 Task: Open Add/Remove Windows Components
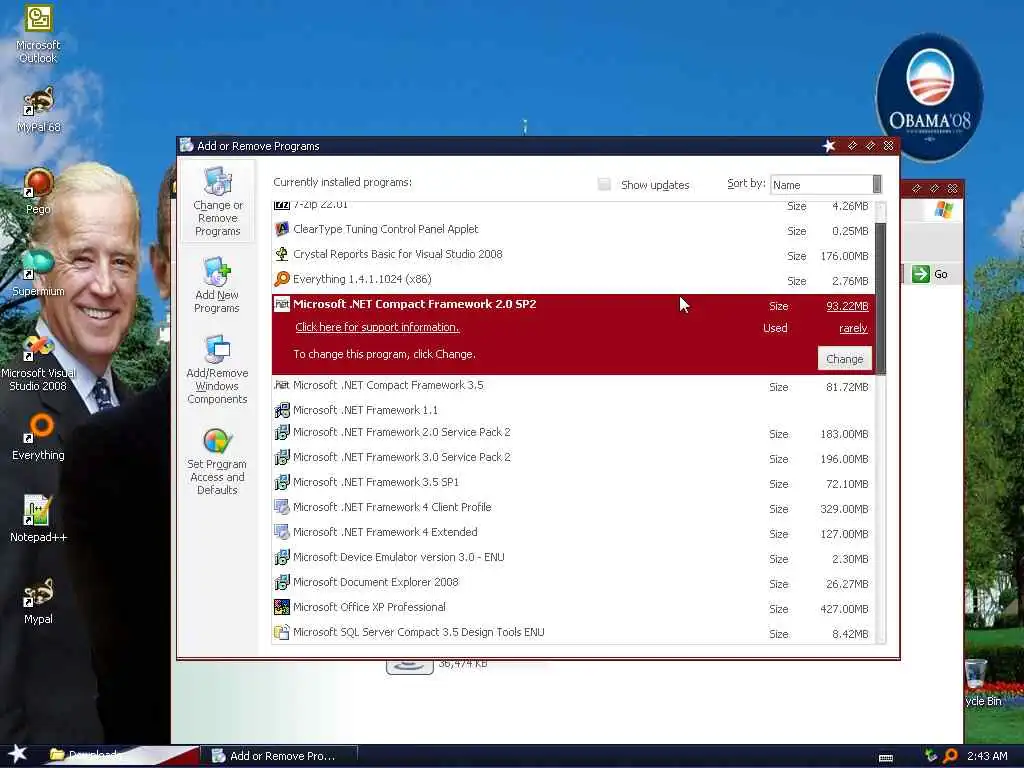(217, 370)
